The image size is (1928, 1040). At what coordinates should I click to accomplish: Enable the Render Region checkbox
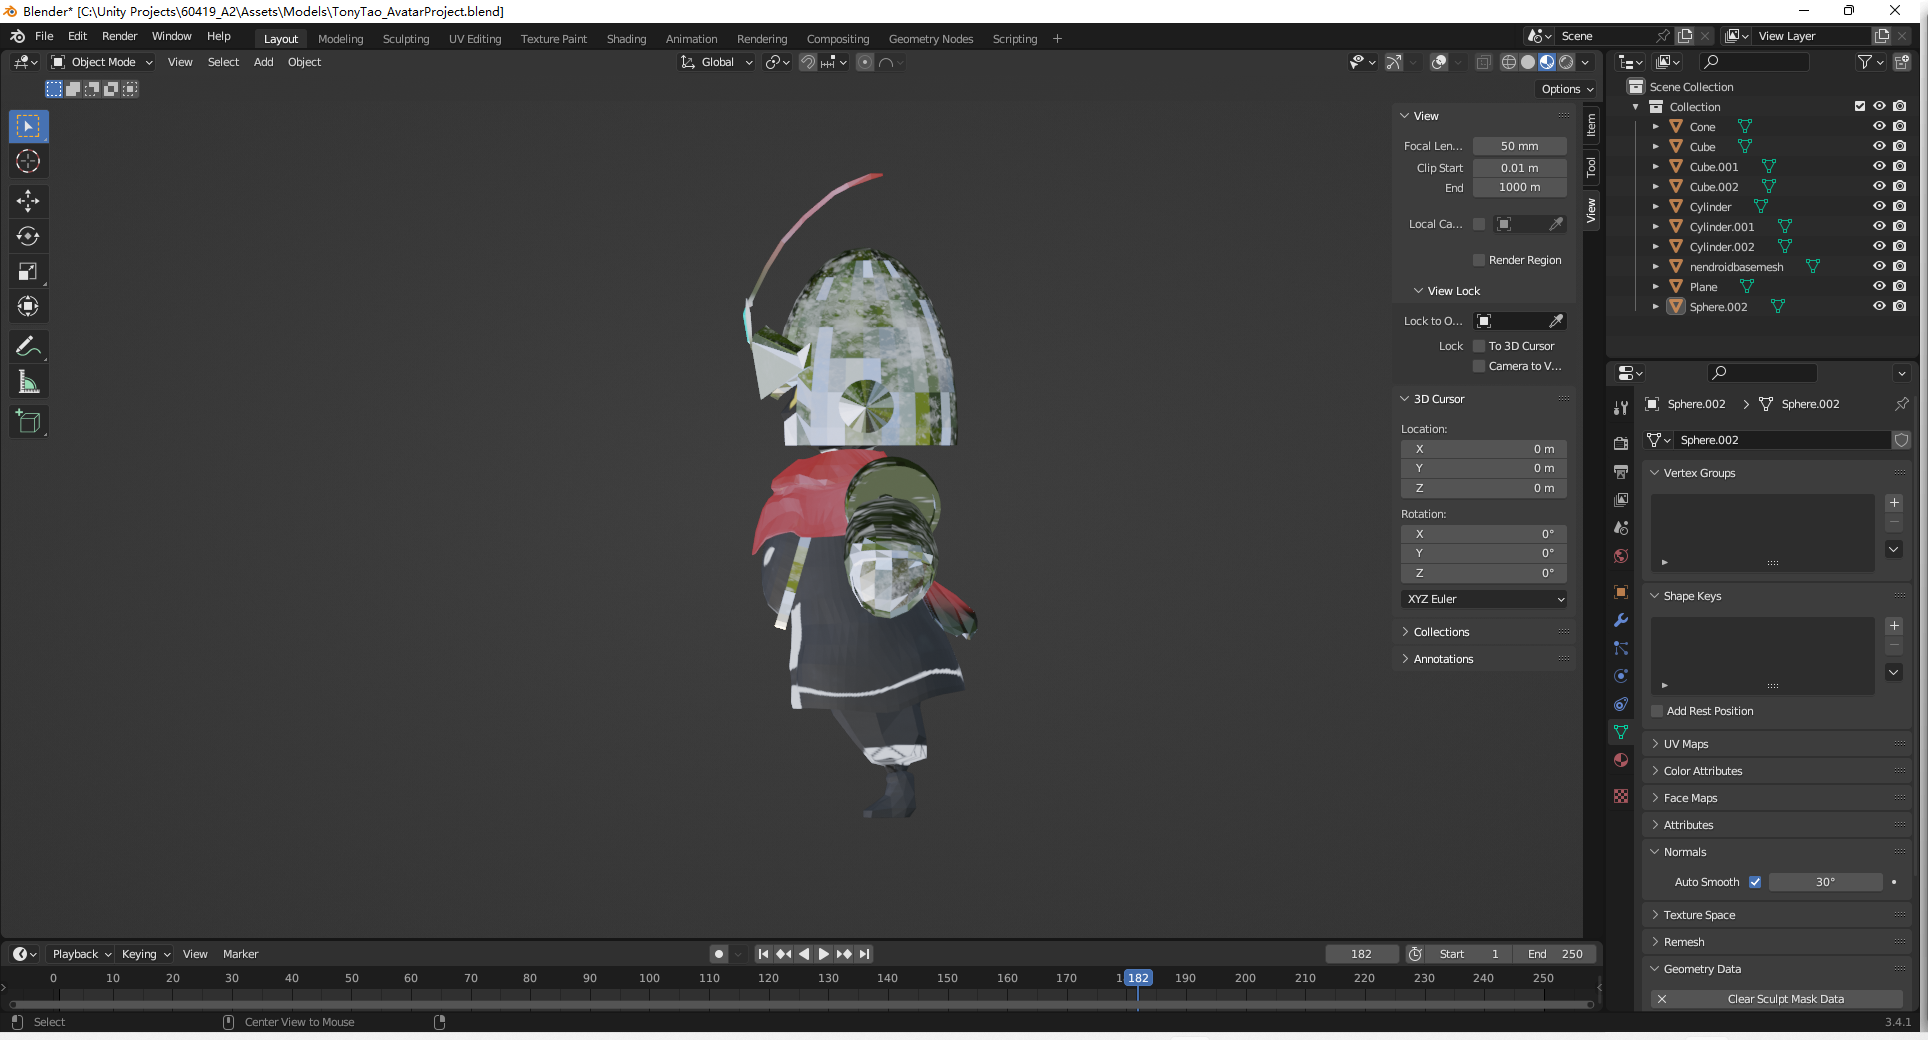(x=1479, y=260)
